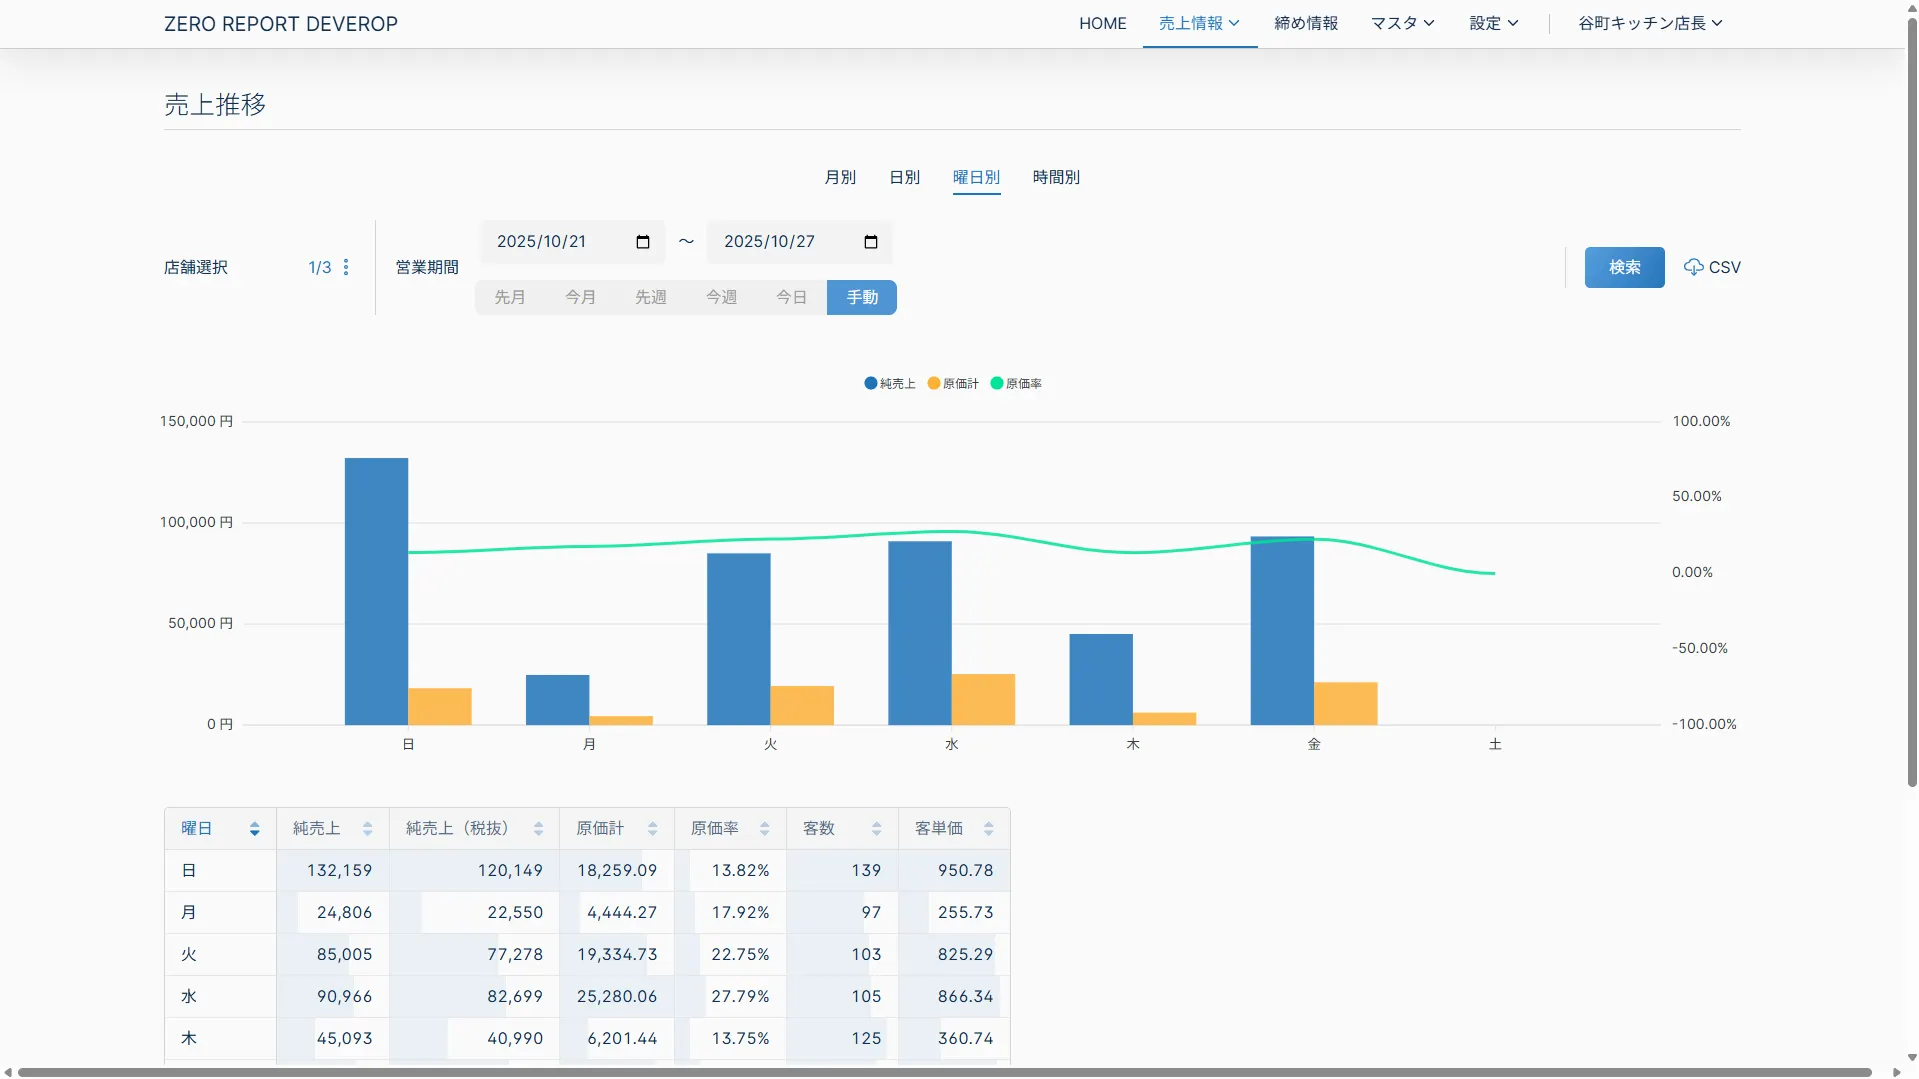Click the 検索 search button
The height and width of the screenshot is (1079, 1919).
point(1624,267)
